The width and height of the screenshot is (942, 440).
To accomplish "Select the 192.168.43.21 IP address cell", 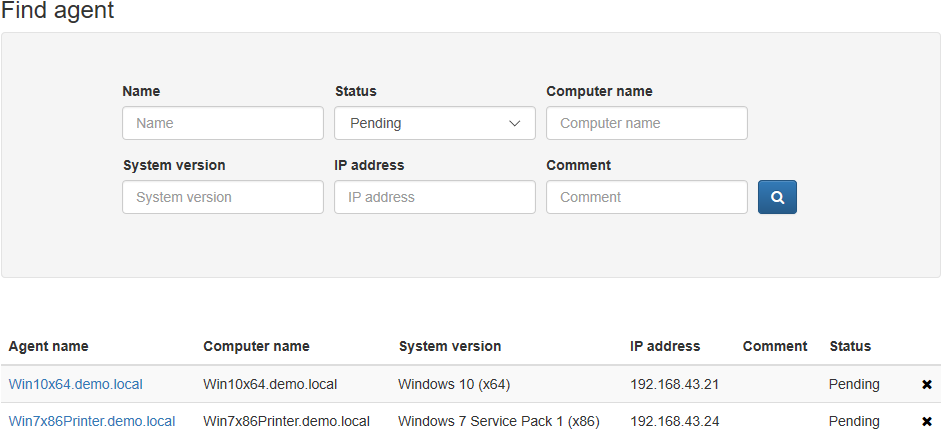I will (x=675, y=384).
